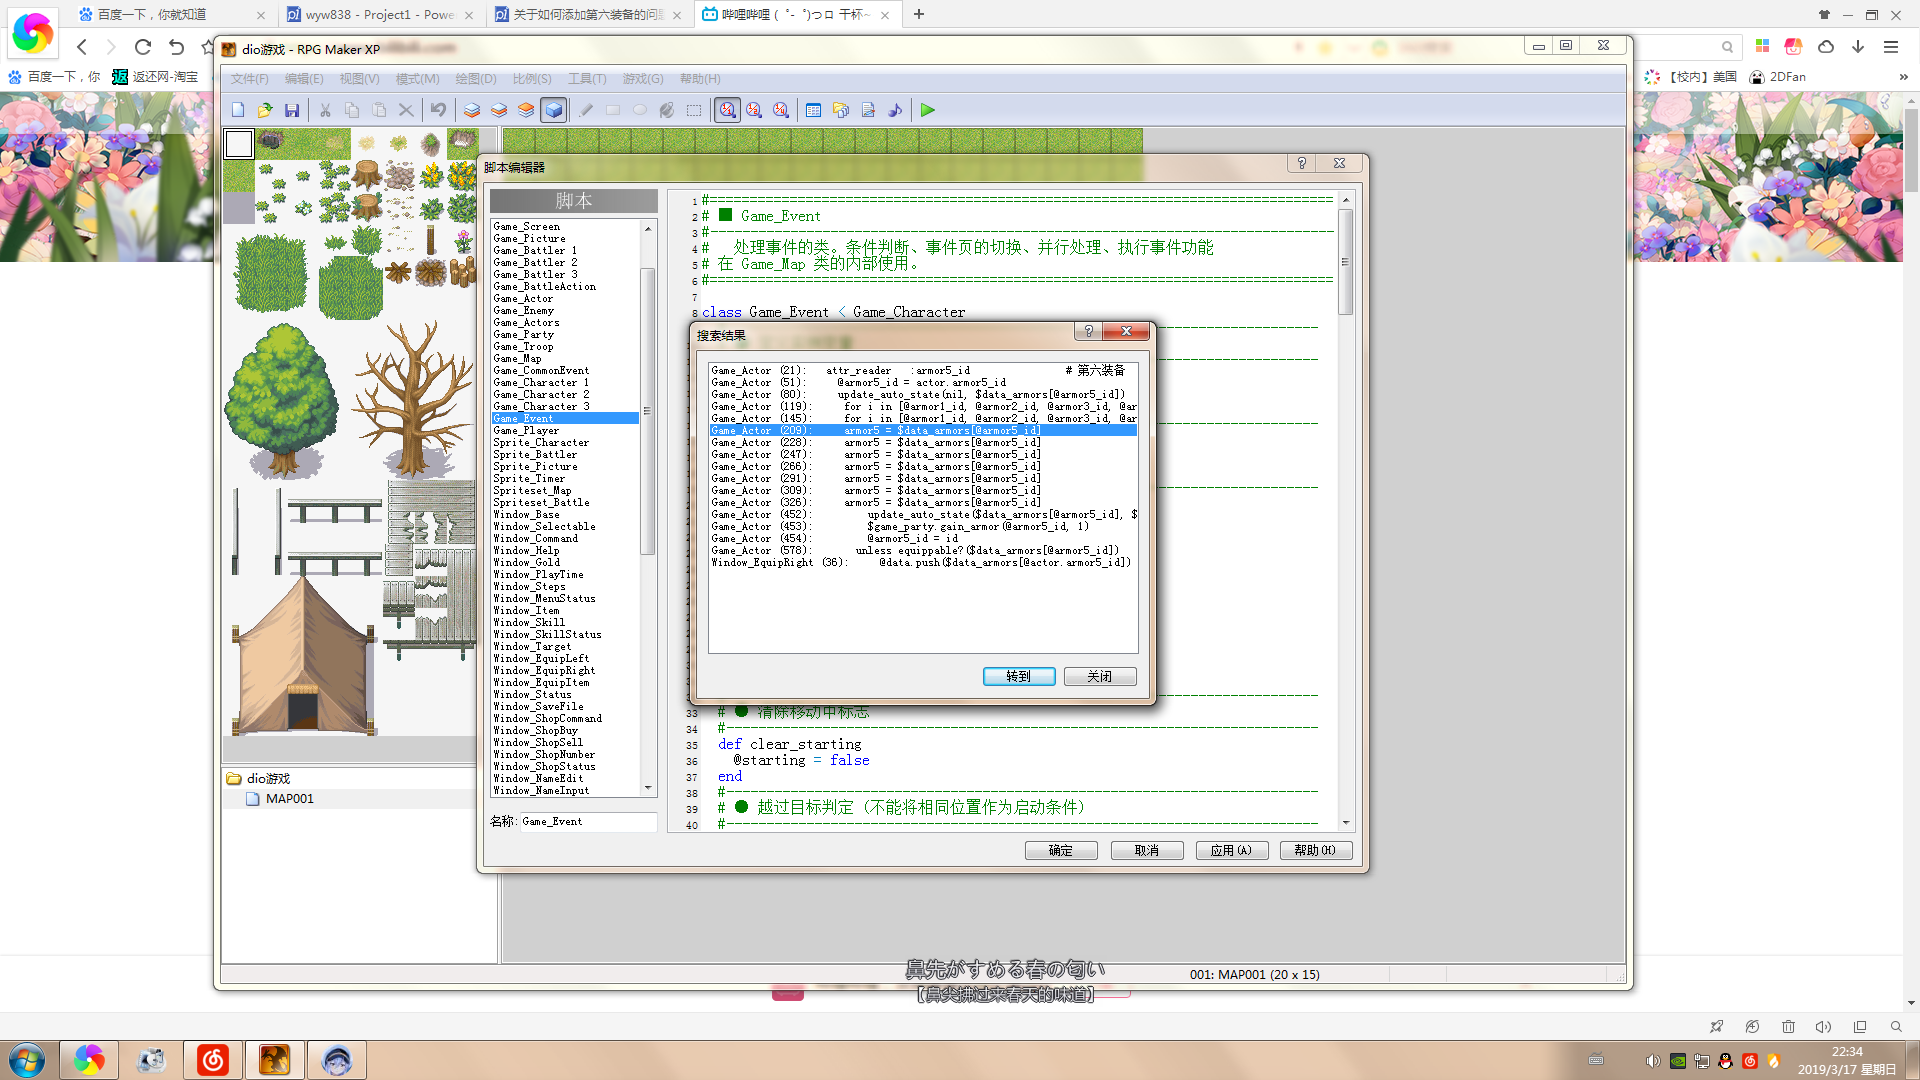The height and width of the screenshot is (1080, 1920).
Task: Select map Layer 1 icon
Action: [472, 110]
